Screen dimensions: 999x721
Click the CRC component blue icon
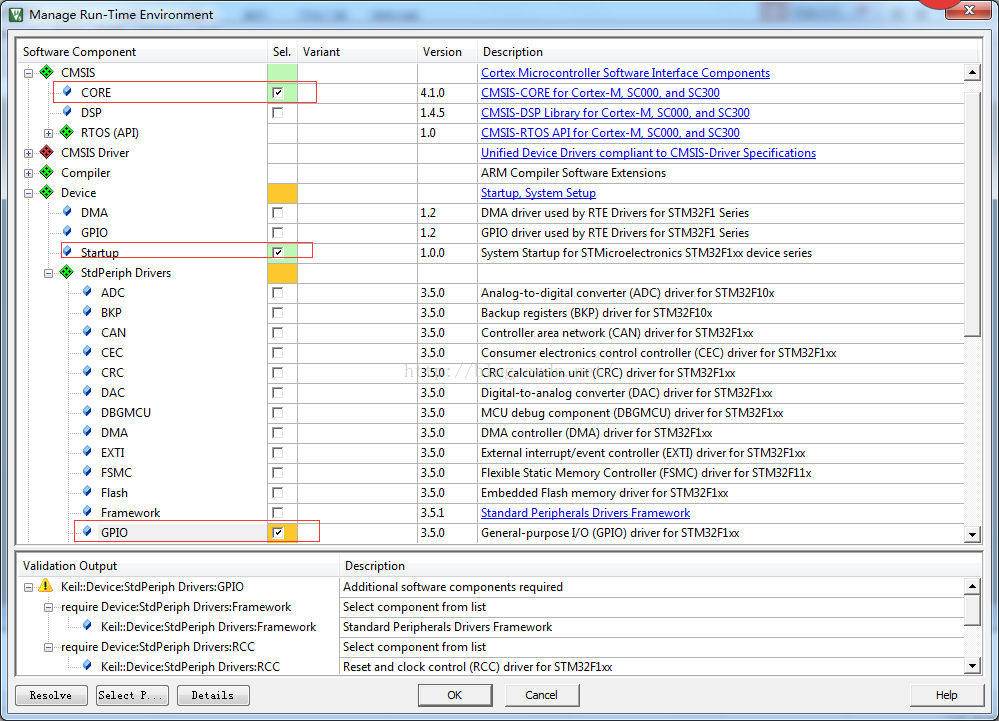click(x=87, y=372)
